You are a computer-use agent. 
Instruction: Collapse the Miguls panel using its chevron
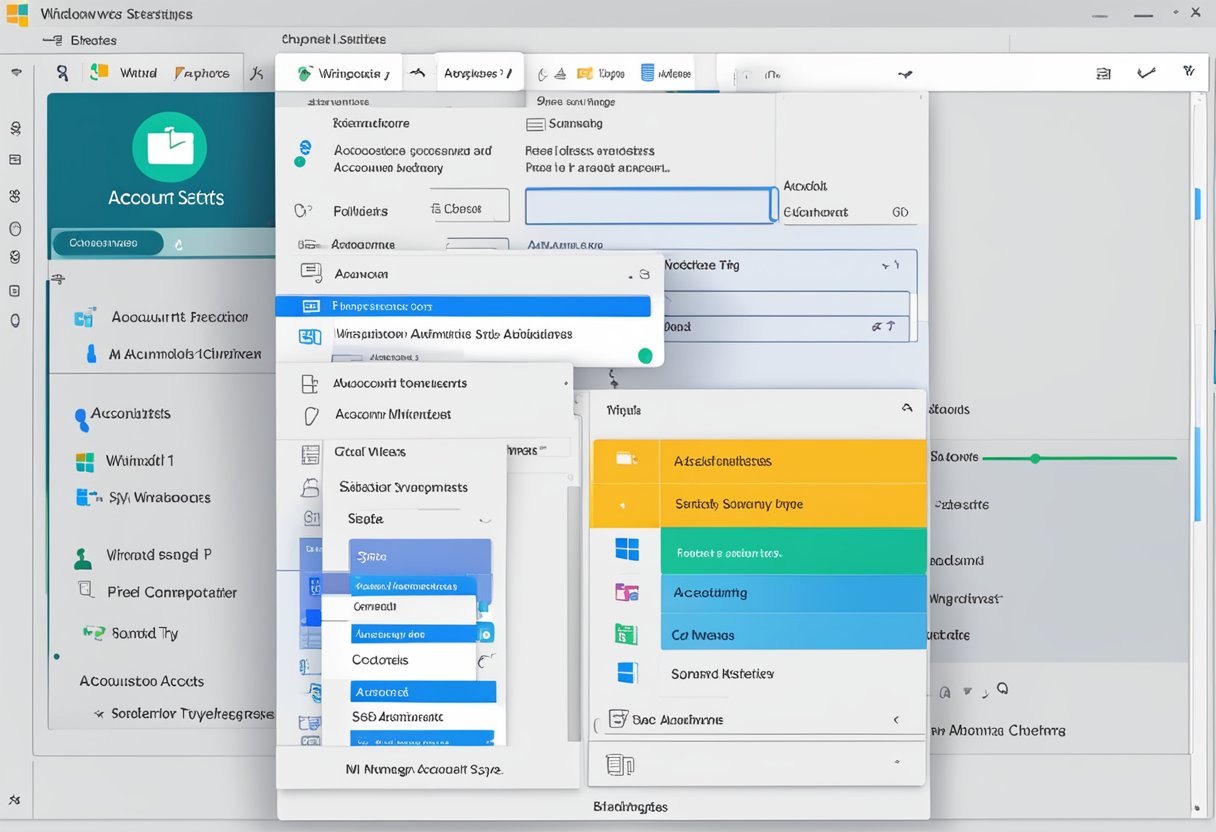906,408
